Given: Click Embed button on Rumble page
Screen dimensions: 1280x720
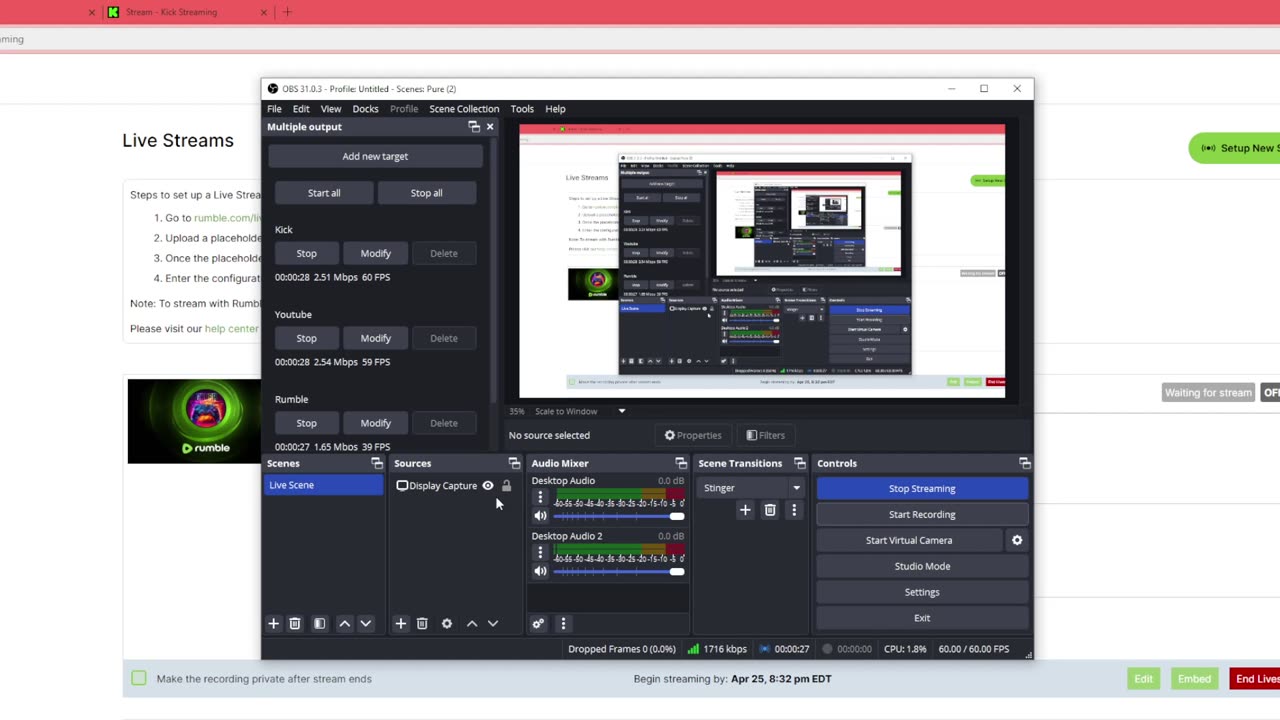Looking at the screenshot, I should tap(1194, 679).
